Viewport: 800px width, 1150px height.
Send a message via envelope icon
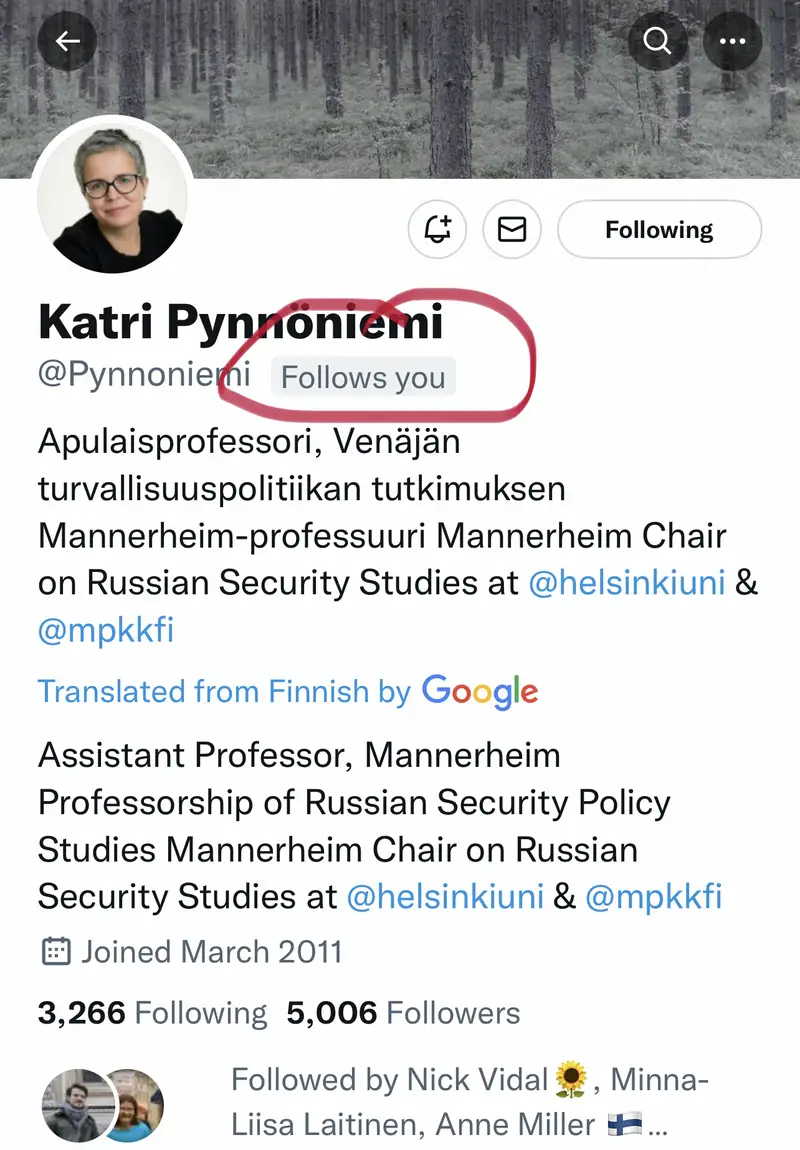512,230
